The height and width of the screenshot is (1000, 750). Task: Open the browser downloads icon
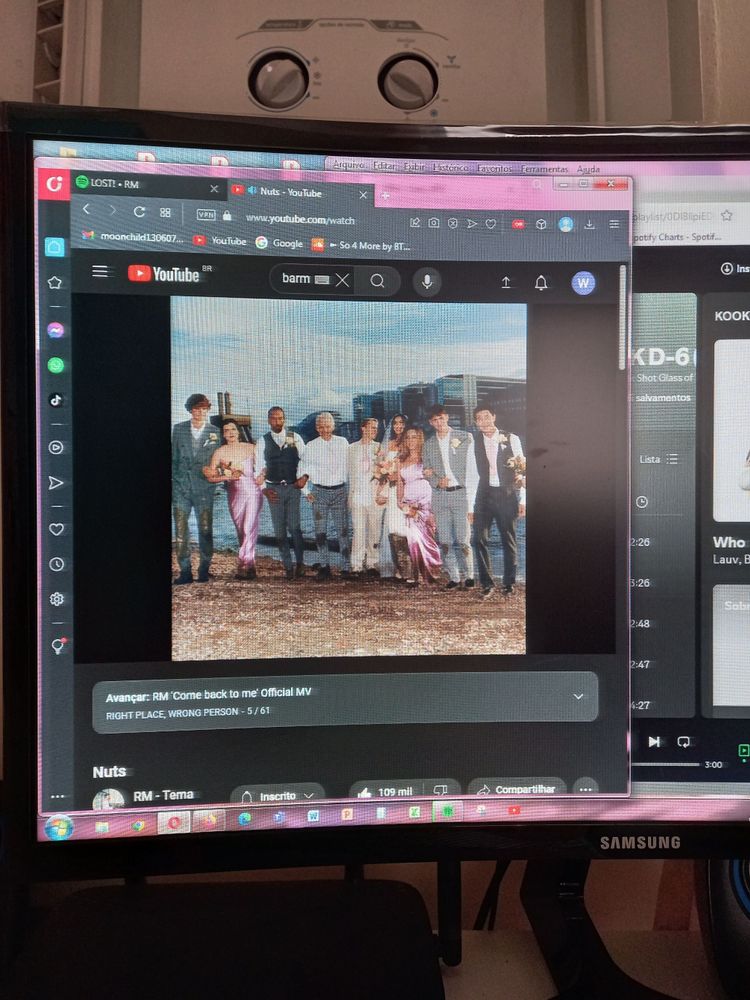[589, 224]
